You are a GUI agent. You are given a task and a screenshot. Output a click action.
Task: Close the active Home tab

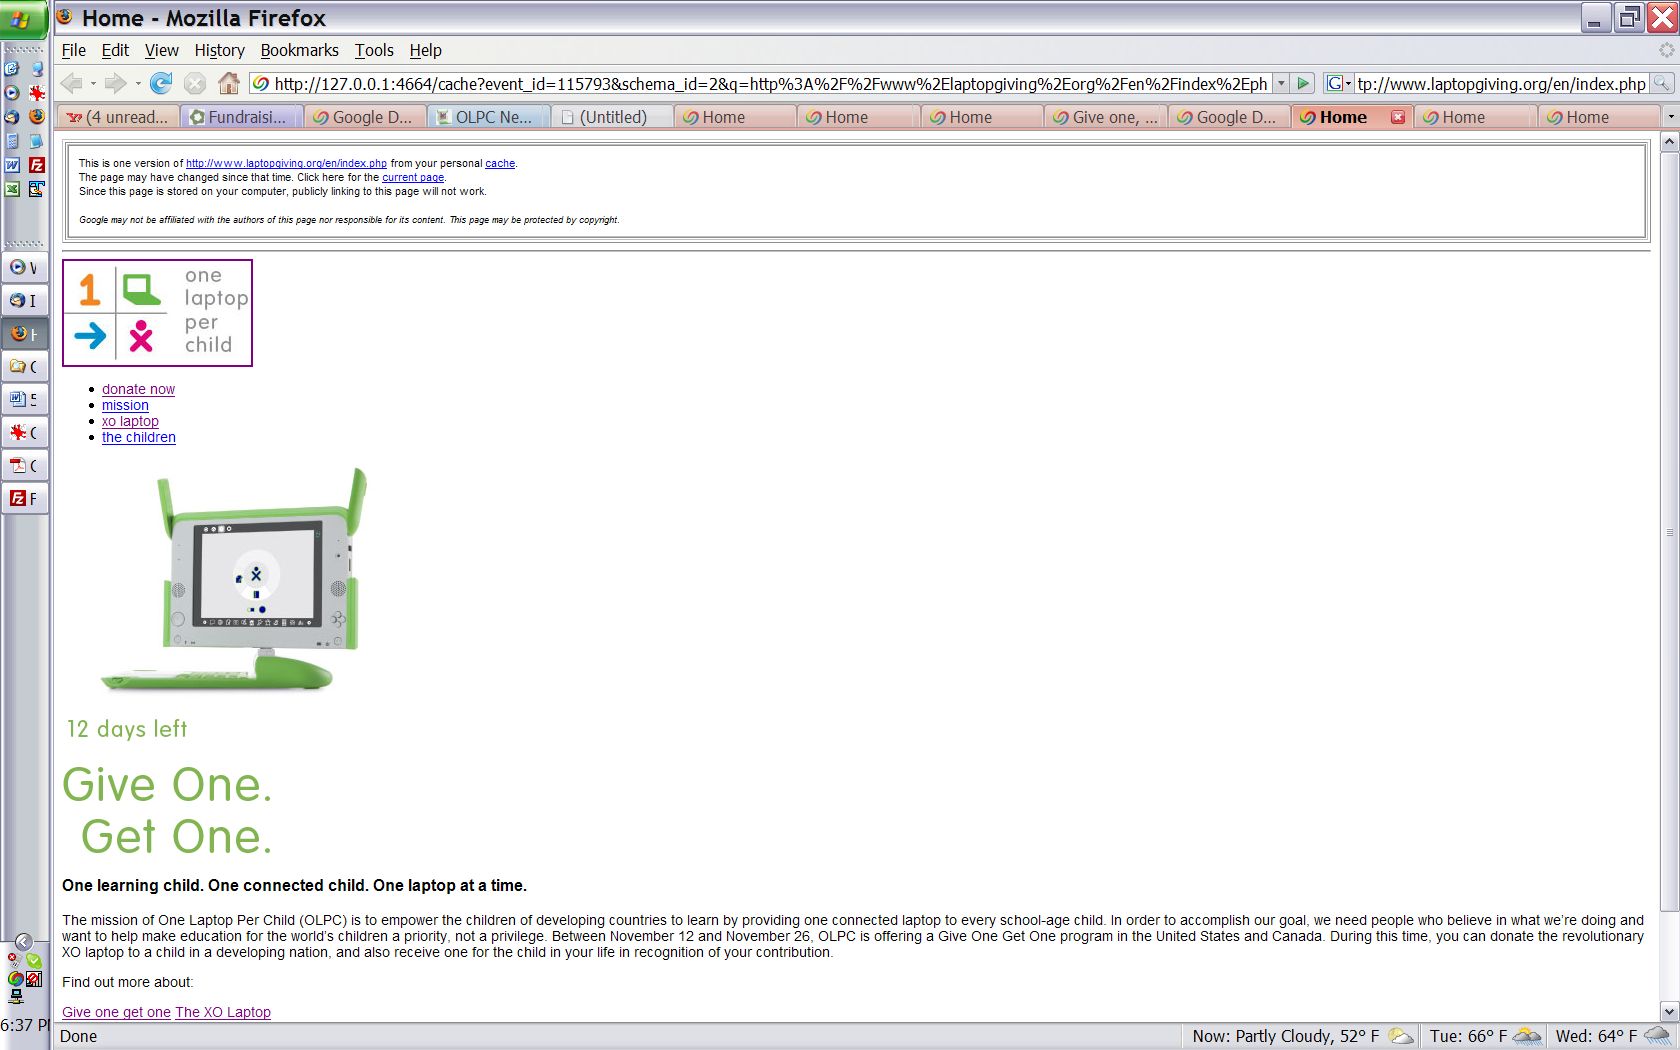1398,117
